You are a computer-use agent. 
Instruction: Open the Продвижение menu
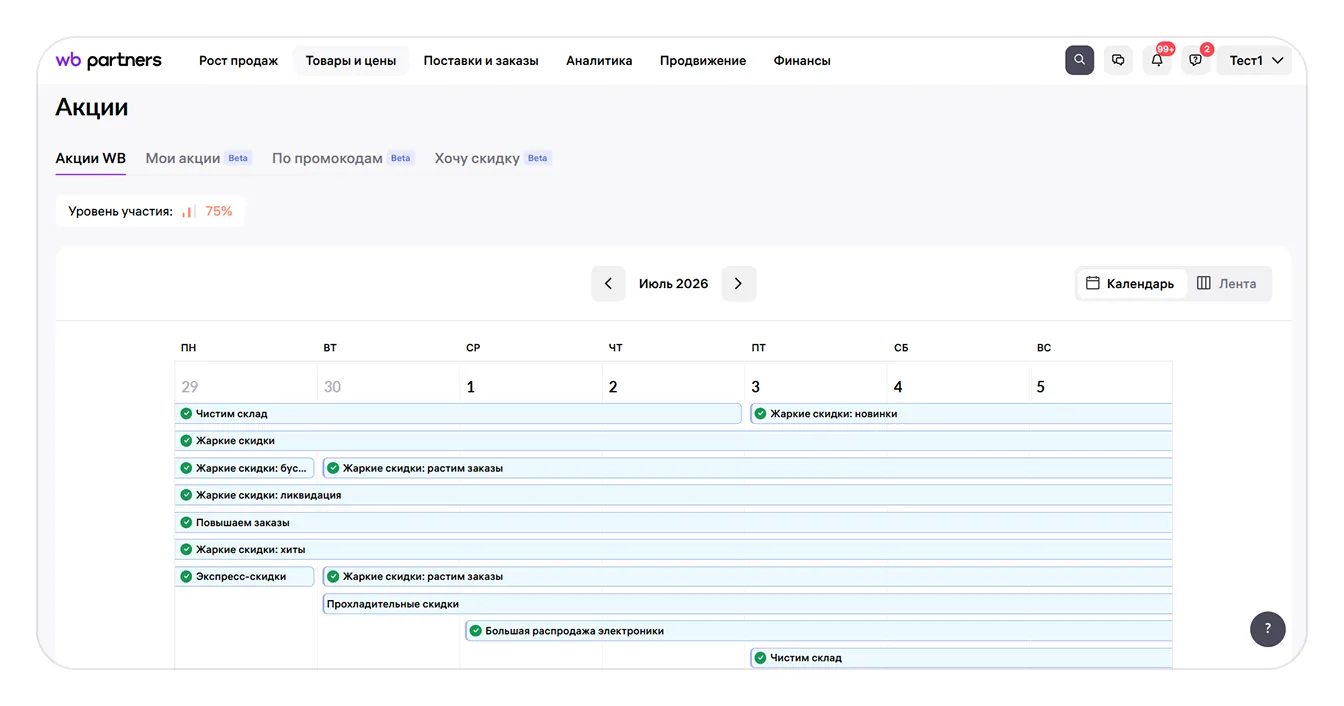(703, 61)
